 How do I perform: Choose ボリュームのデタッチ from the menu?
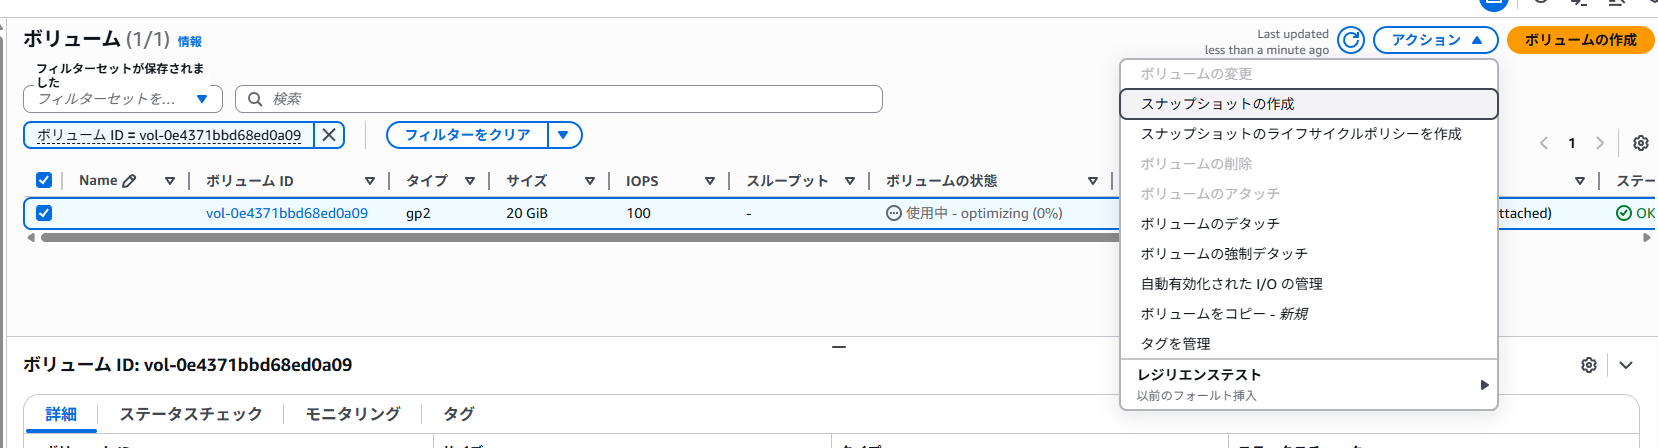1210,224
